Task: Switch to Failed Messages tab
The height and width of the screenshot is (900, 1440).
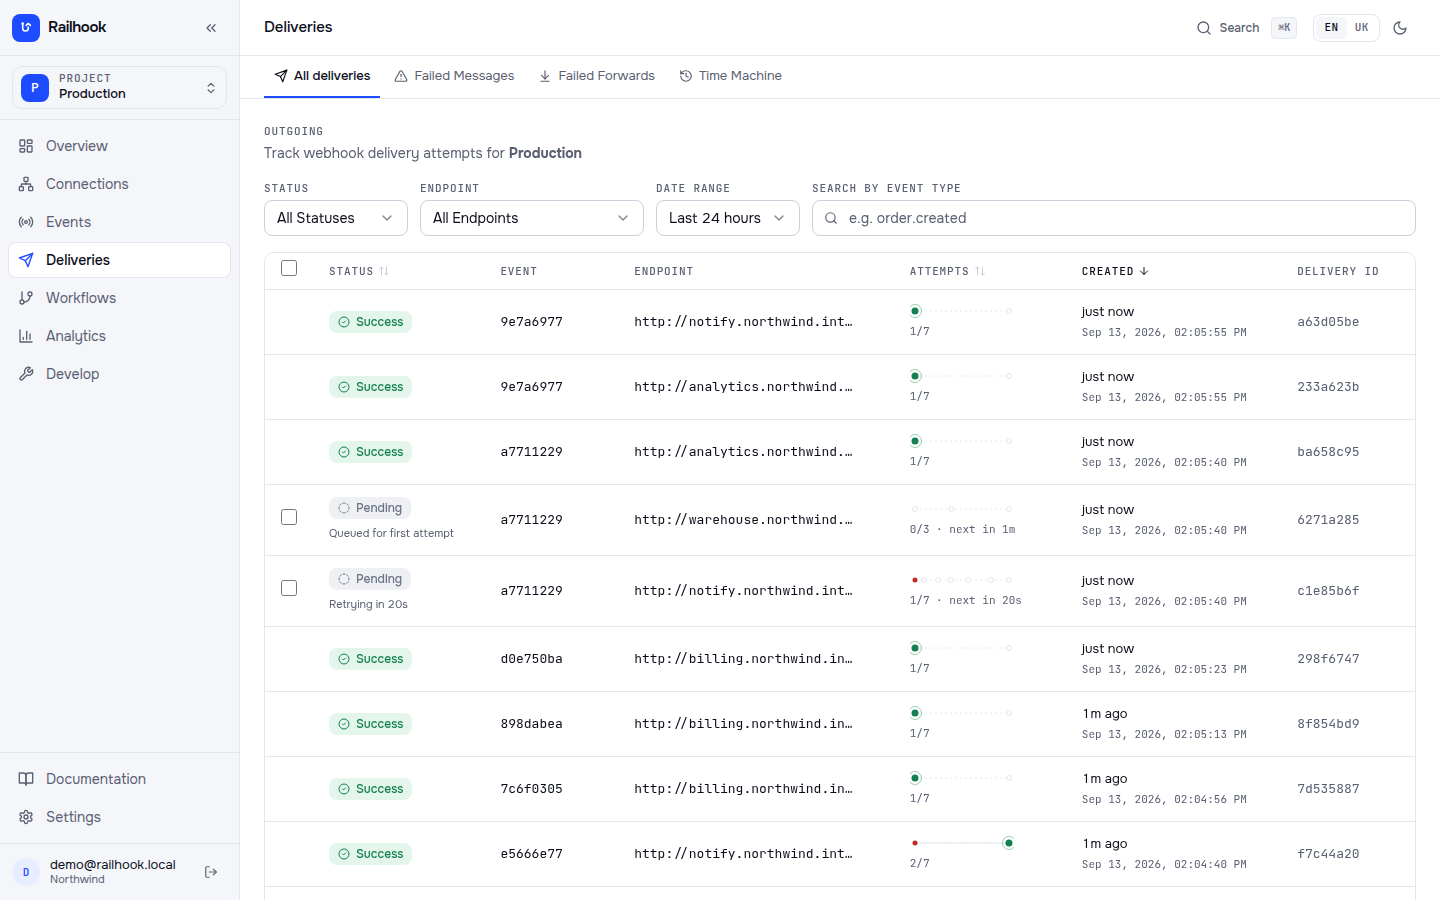Action: [x=454, y=76]
